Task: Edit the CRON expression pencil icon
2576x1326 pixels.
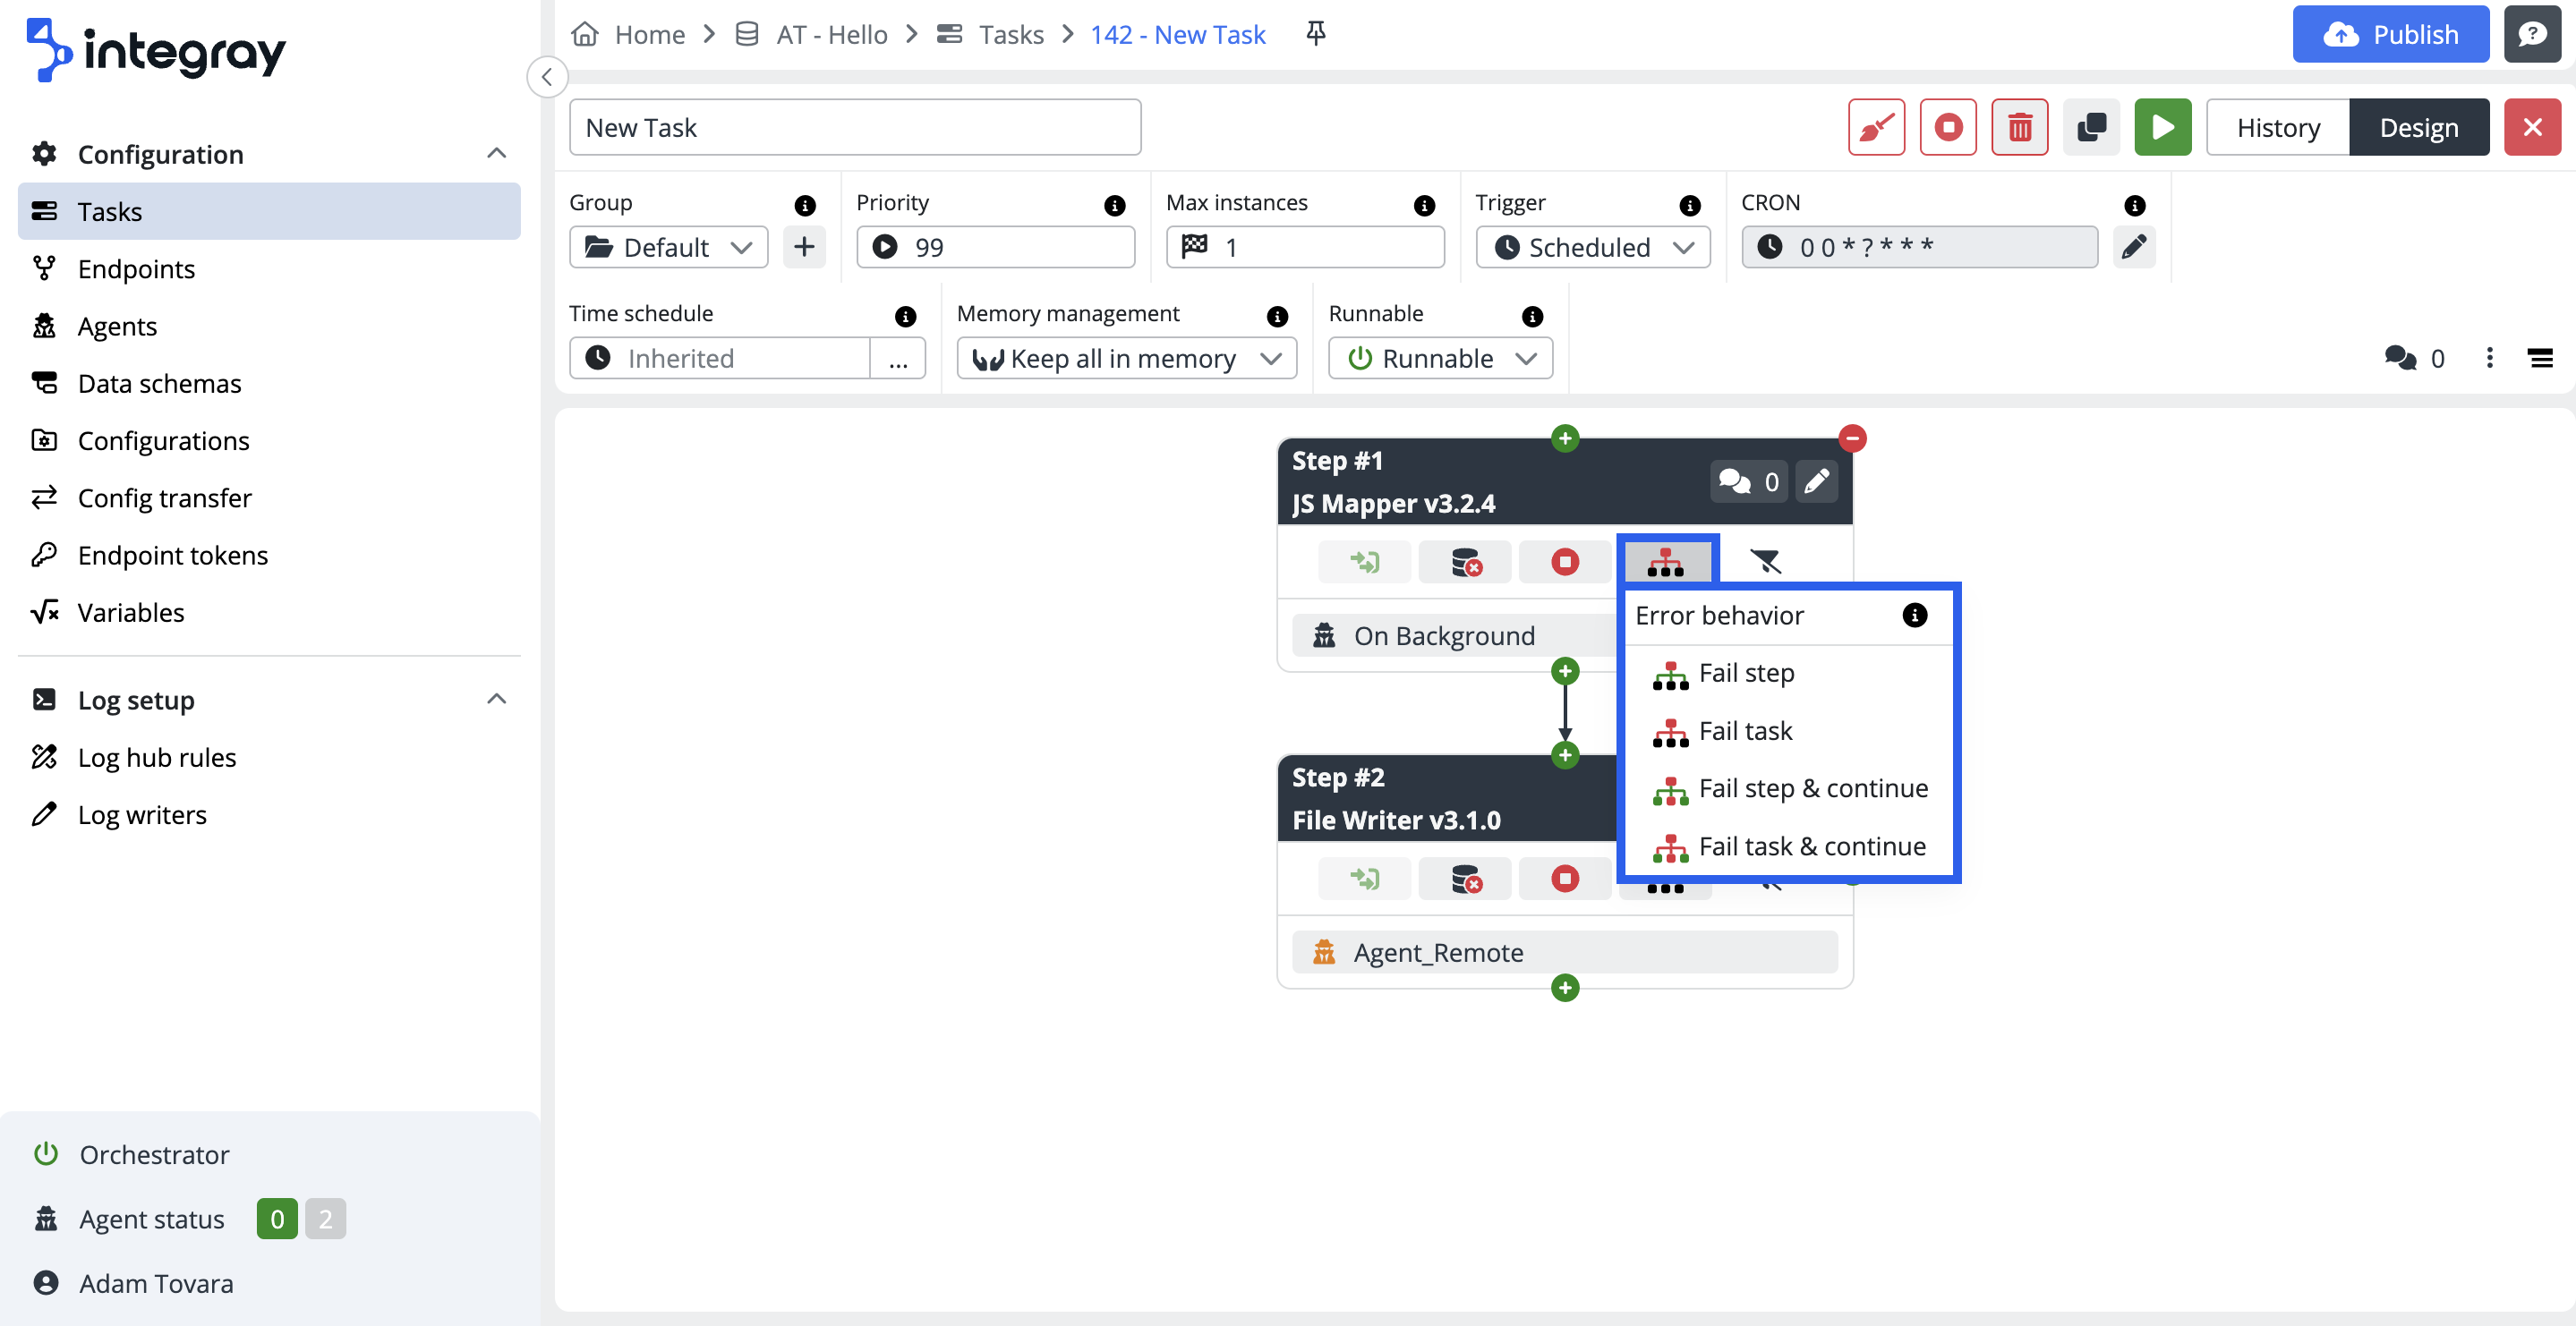Action: (x=2133, y=247)
